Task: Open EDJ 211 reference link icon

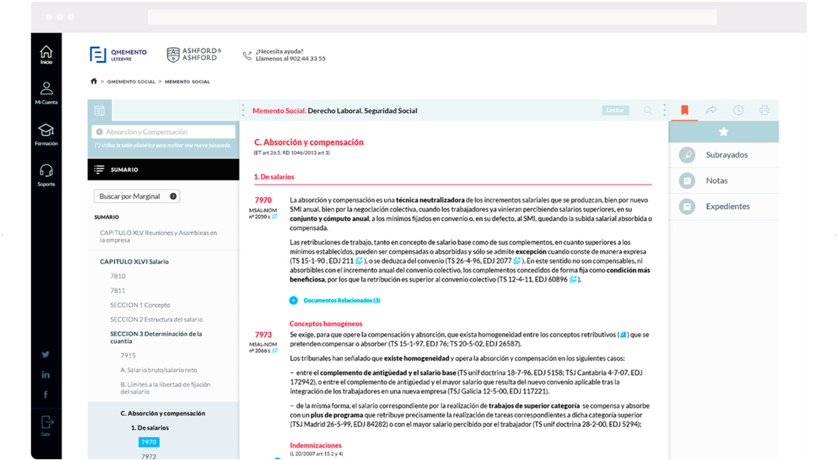Action: tap(359, 261)
